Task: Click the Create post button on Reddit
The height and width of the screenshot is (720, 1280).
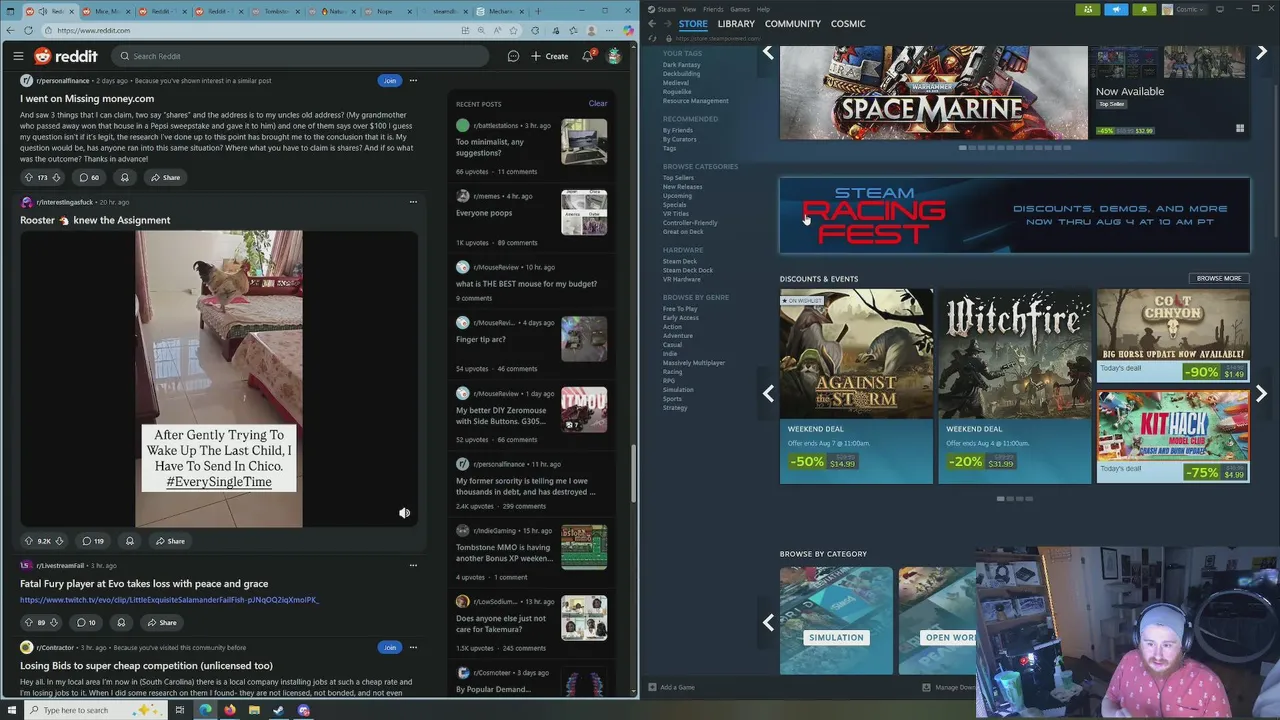Action: click(550, 56)
